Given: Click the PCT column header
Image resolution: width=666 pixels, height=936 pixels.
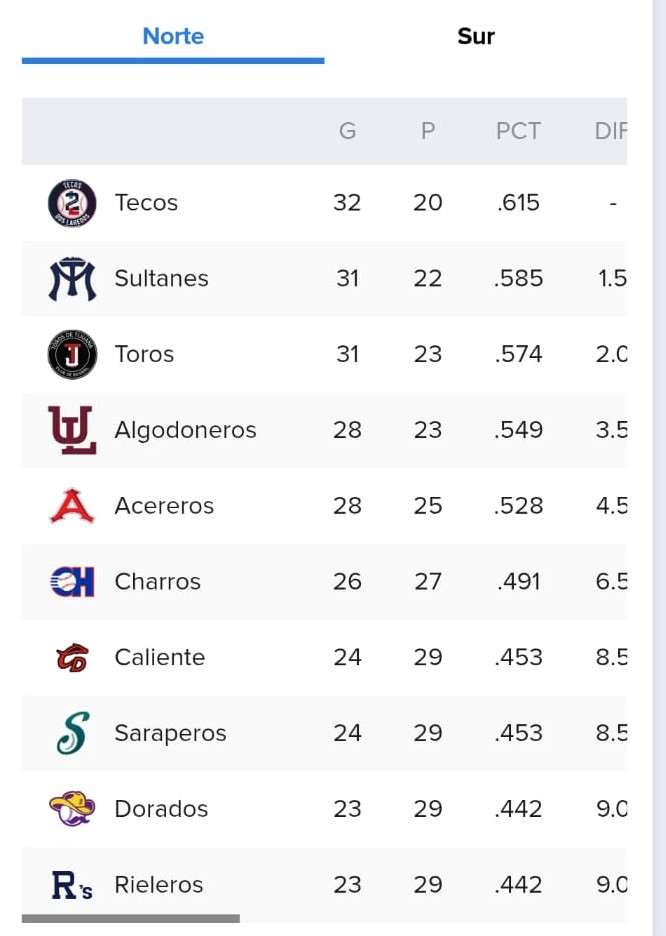Looking at the screenshot, I should pyautogui.click(x=518, y=131).
